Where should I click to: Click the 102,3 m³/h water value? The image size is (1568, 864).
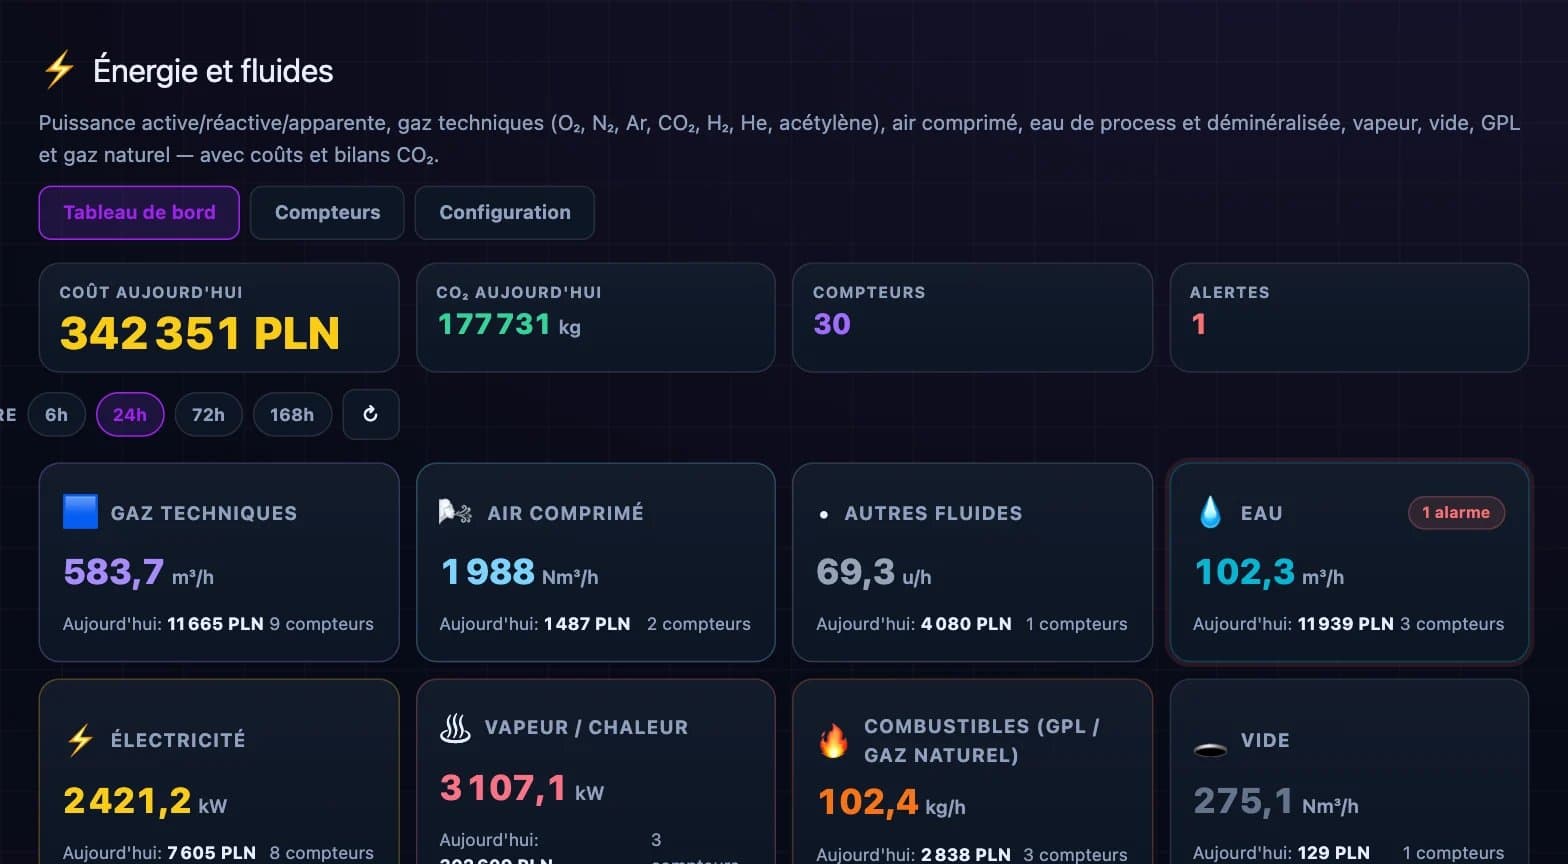point(1269,572)
